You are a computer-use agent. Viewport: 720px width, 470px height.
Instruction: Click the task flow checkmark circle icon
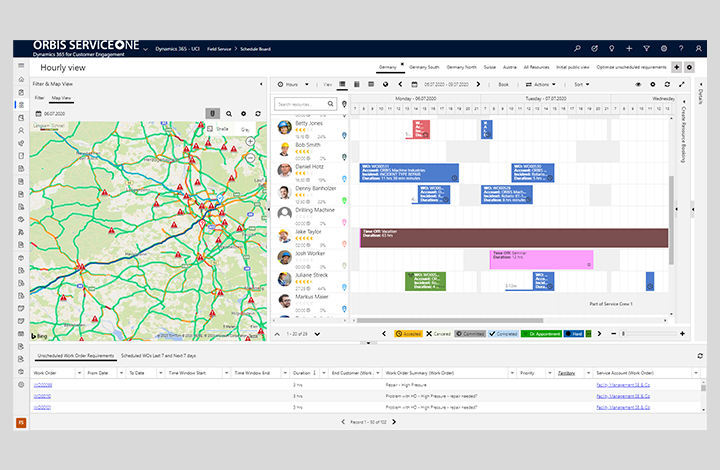(x=595, y=48)
